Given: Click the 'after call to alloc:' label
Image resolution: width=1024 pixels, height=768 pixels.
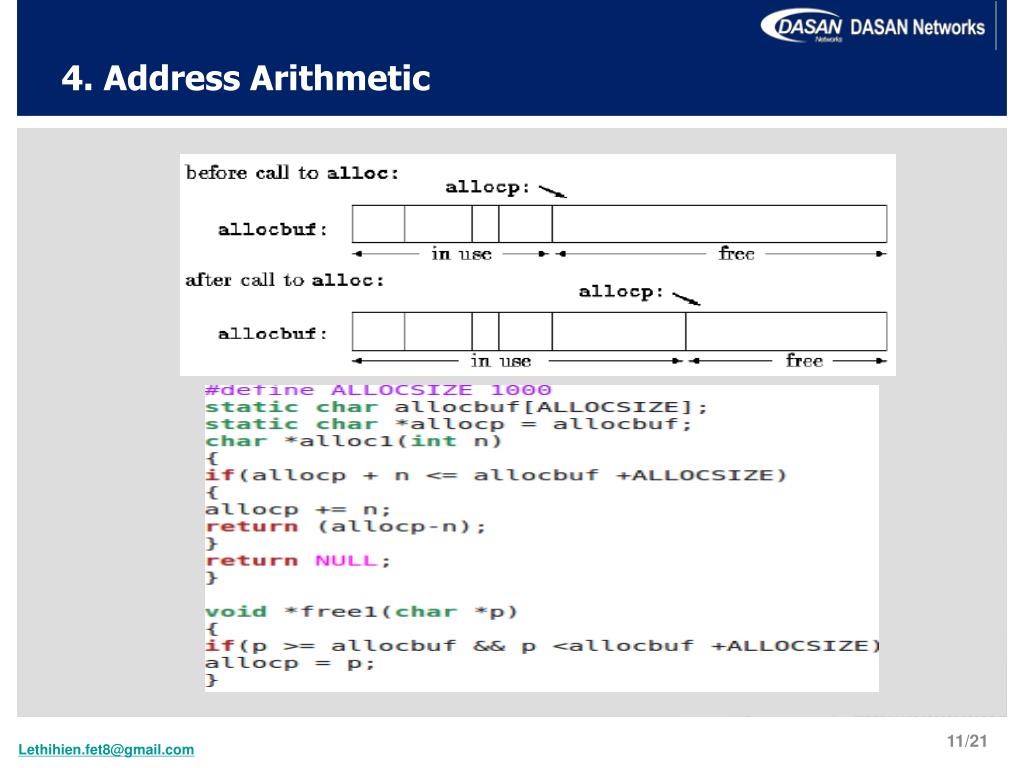Looking at the screenshot, I should tap(285, 280).
